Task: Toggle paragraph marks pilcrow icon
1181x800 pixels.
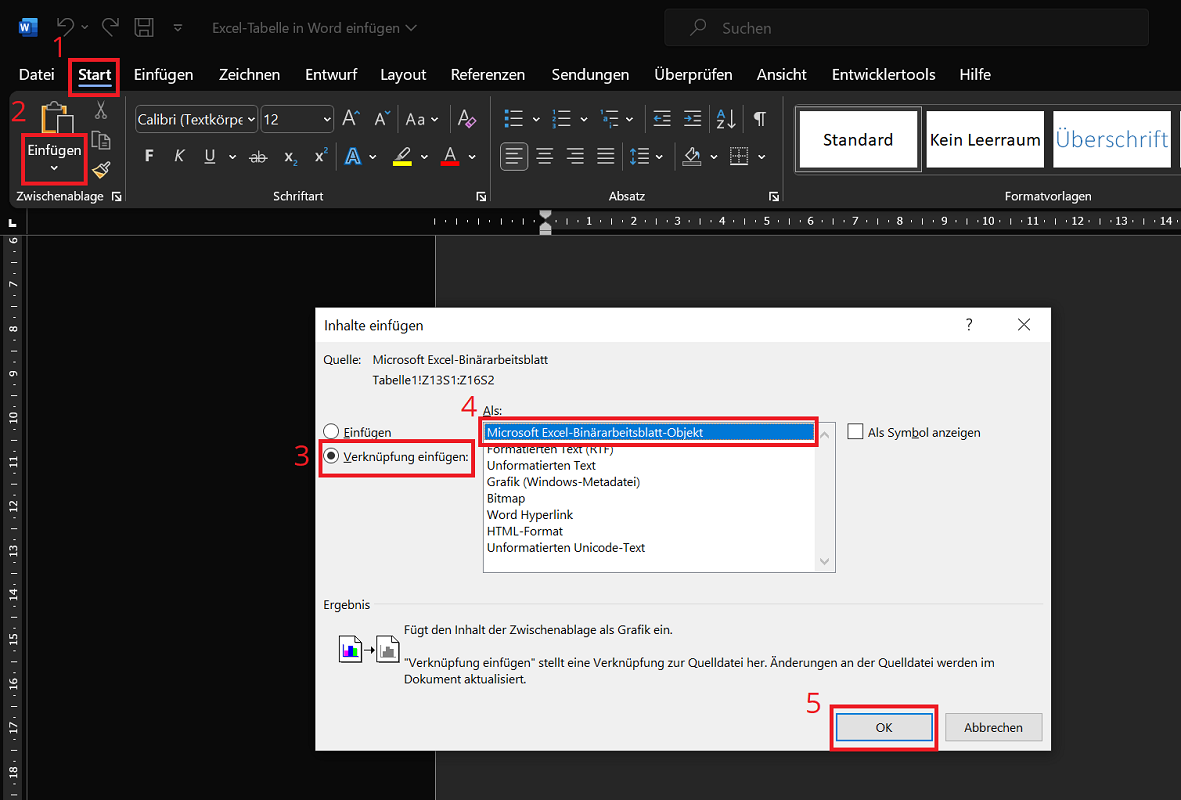Action: click(x=760, y=119)
